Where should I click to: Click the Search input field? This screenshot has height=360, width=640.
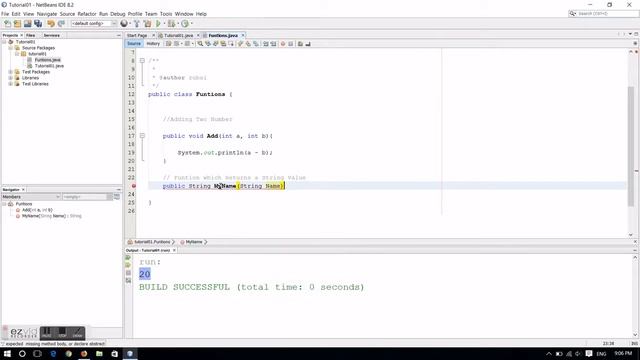607,13
